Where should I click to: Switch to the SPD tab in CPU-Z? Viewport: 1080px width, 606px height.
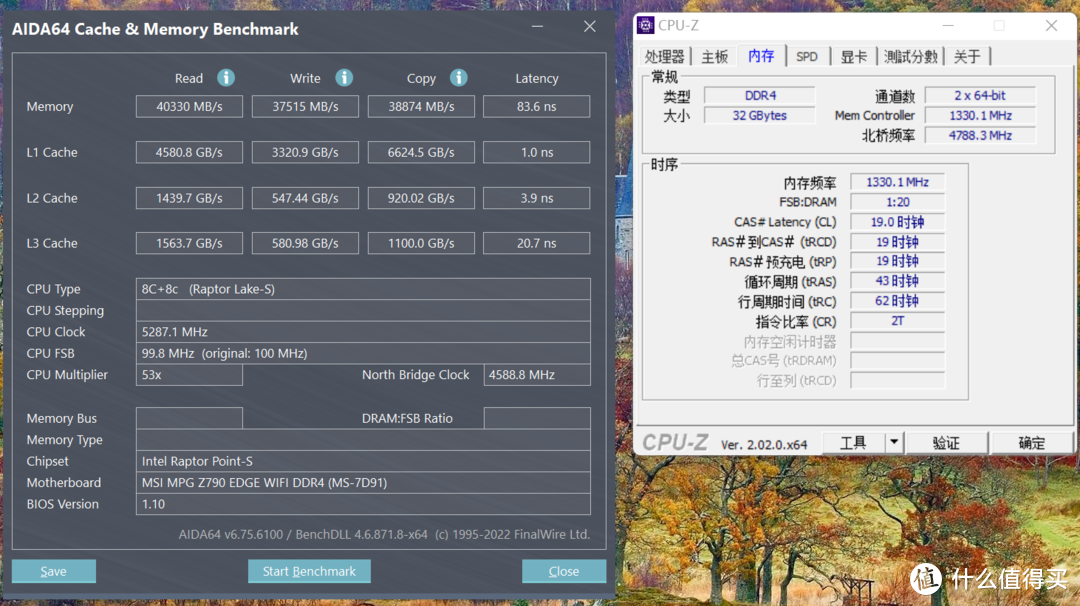click(x=807, y=57)
